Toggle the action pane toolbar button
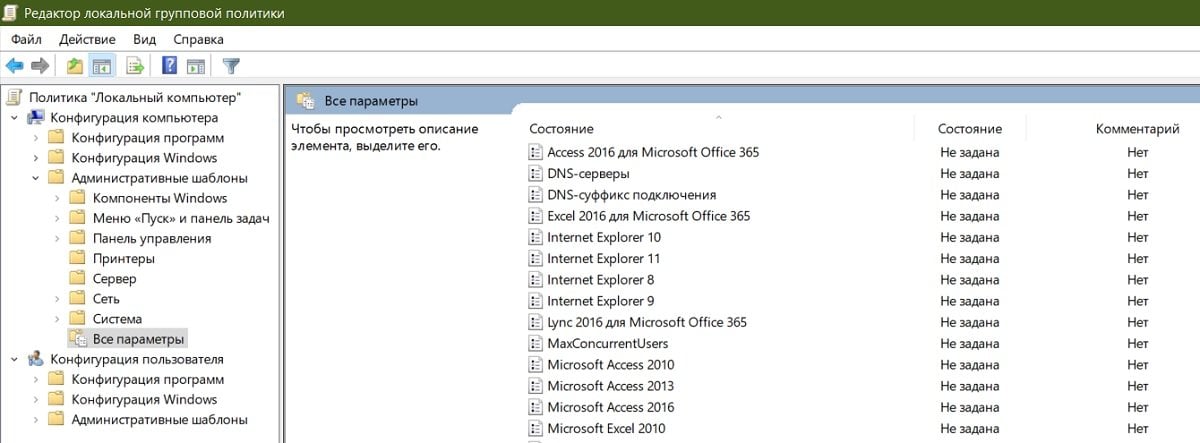This screenshot has height=443, width=1200. tap(196, 66)
